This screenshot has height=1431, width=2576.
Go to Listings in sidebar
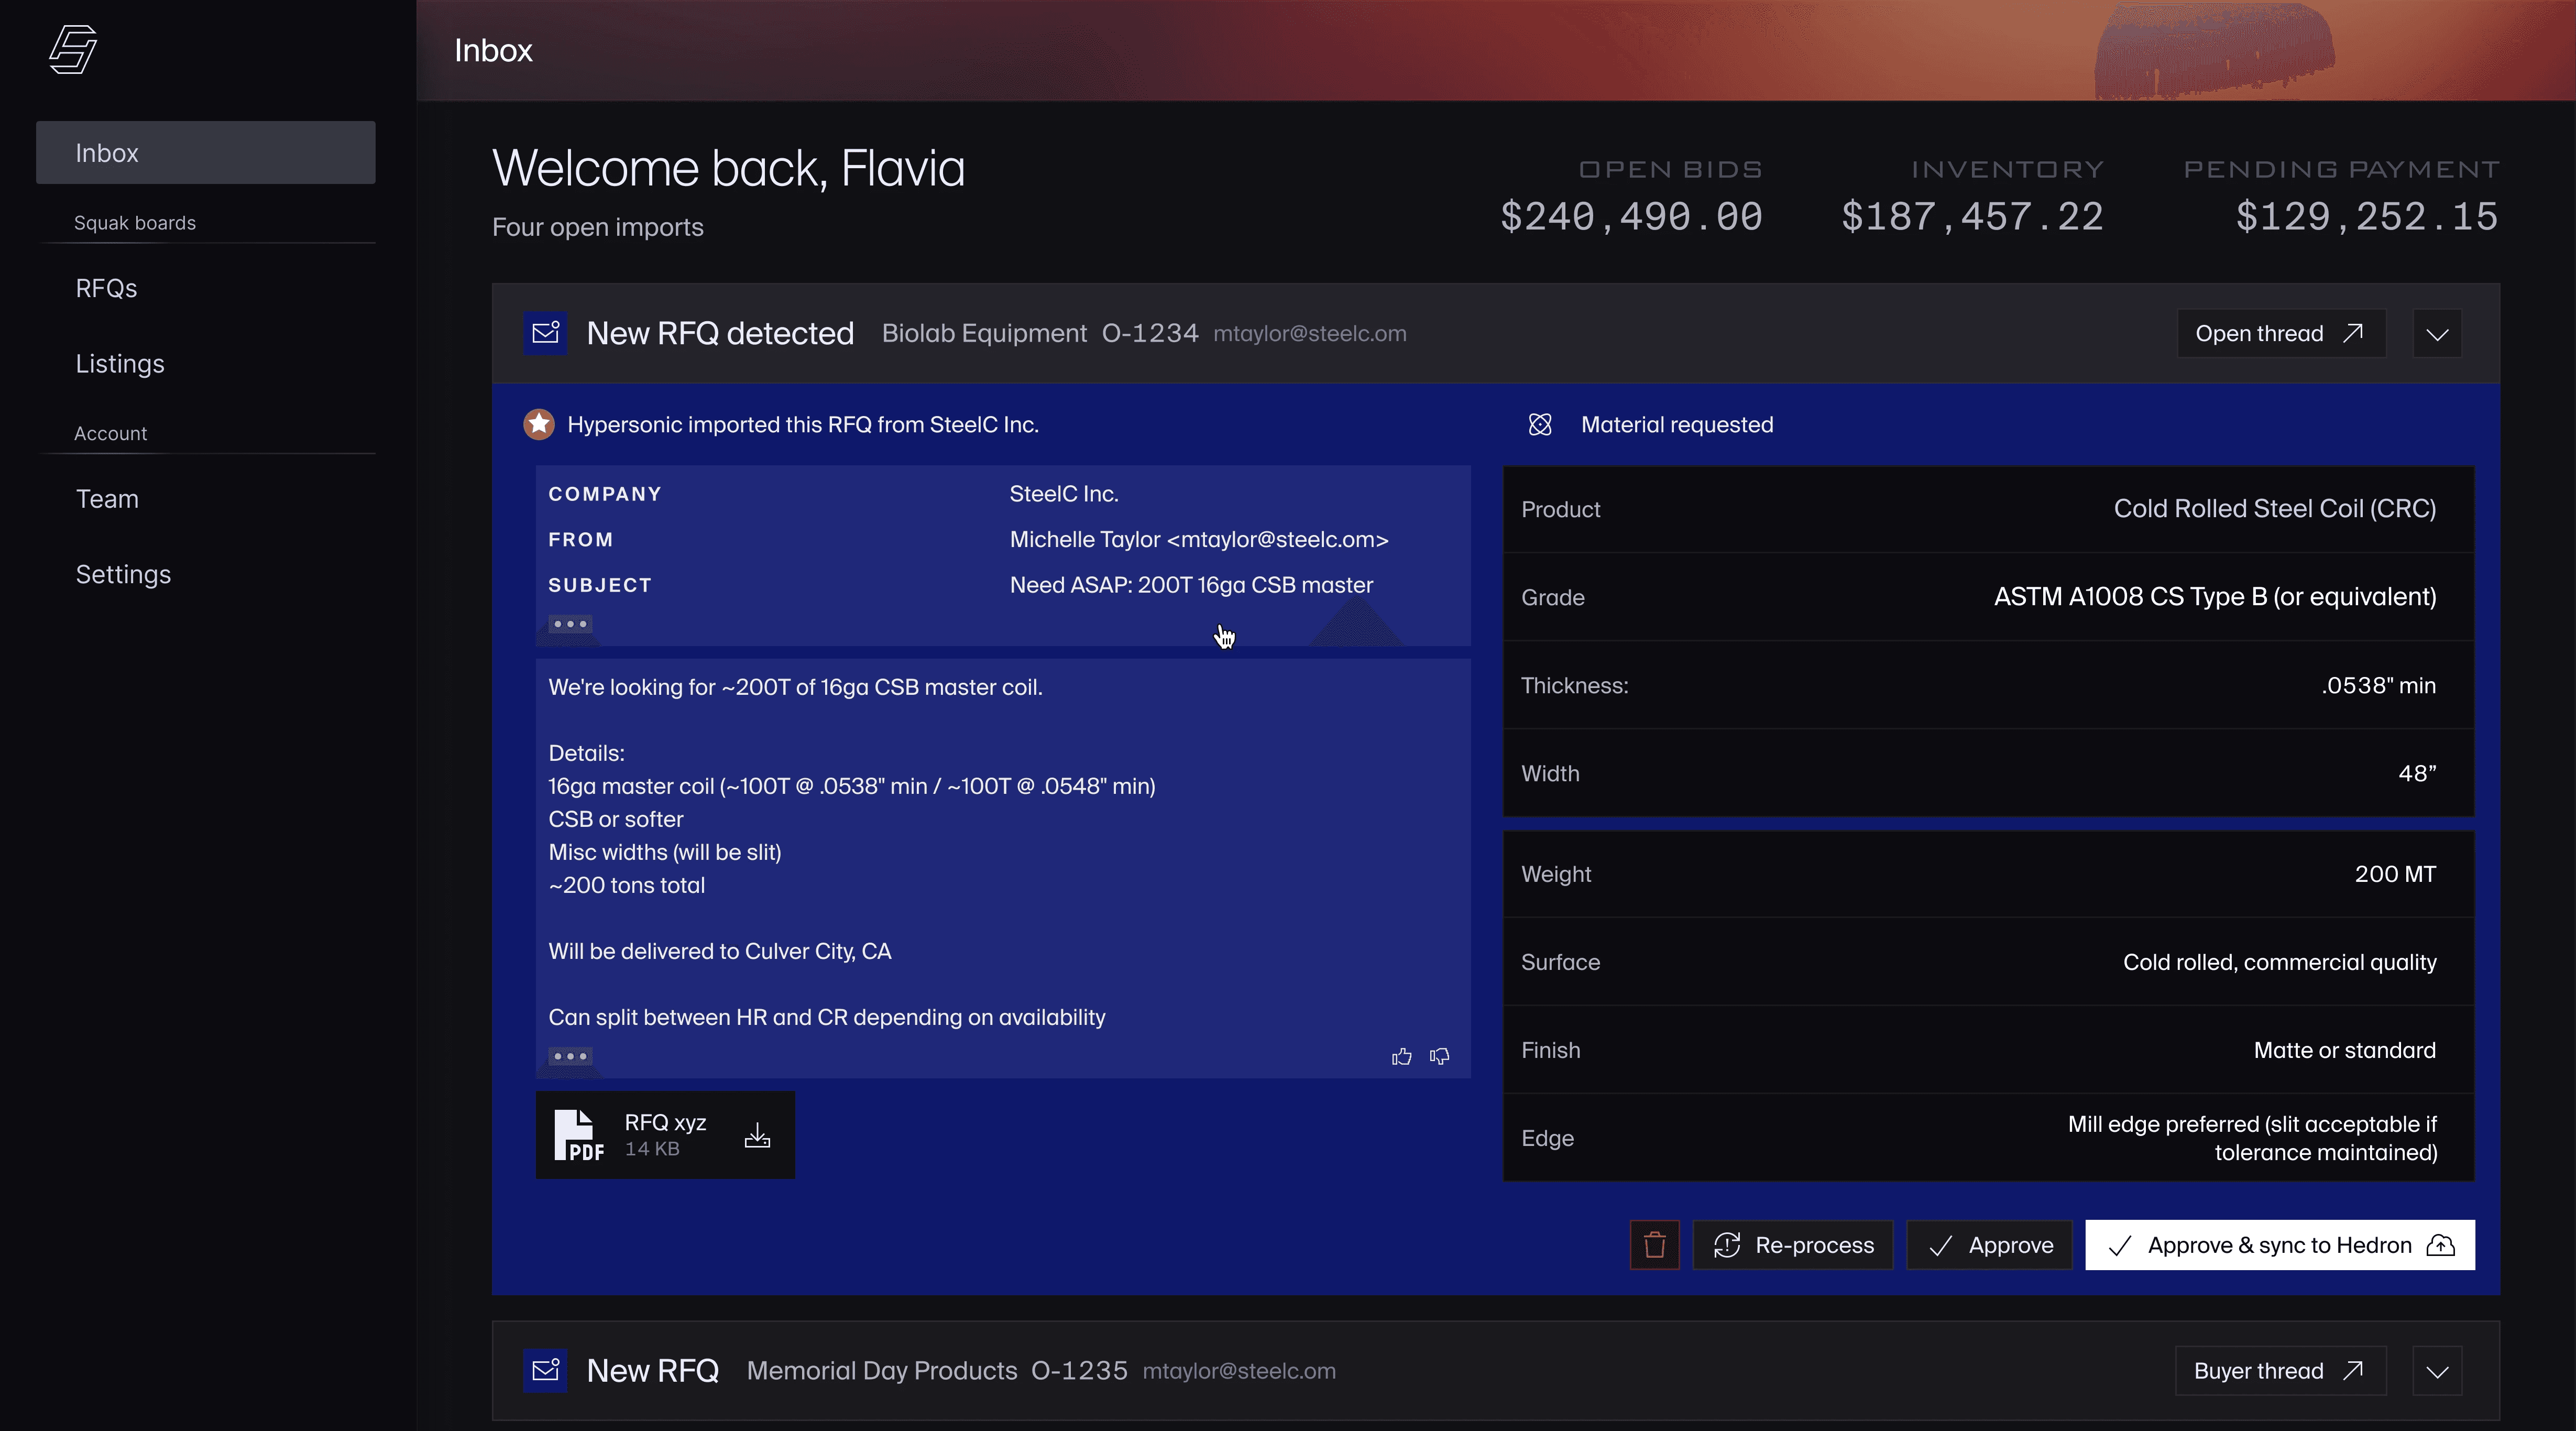click(120, 363)
